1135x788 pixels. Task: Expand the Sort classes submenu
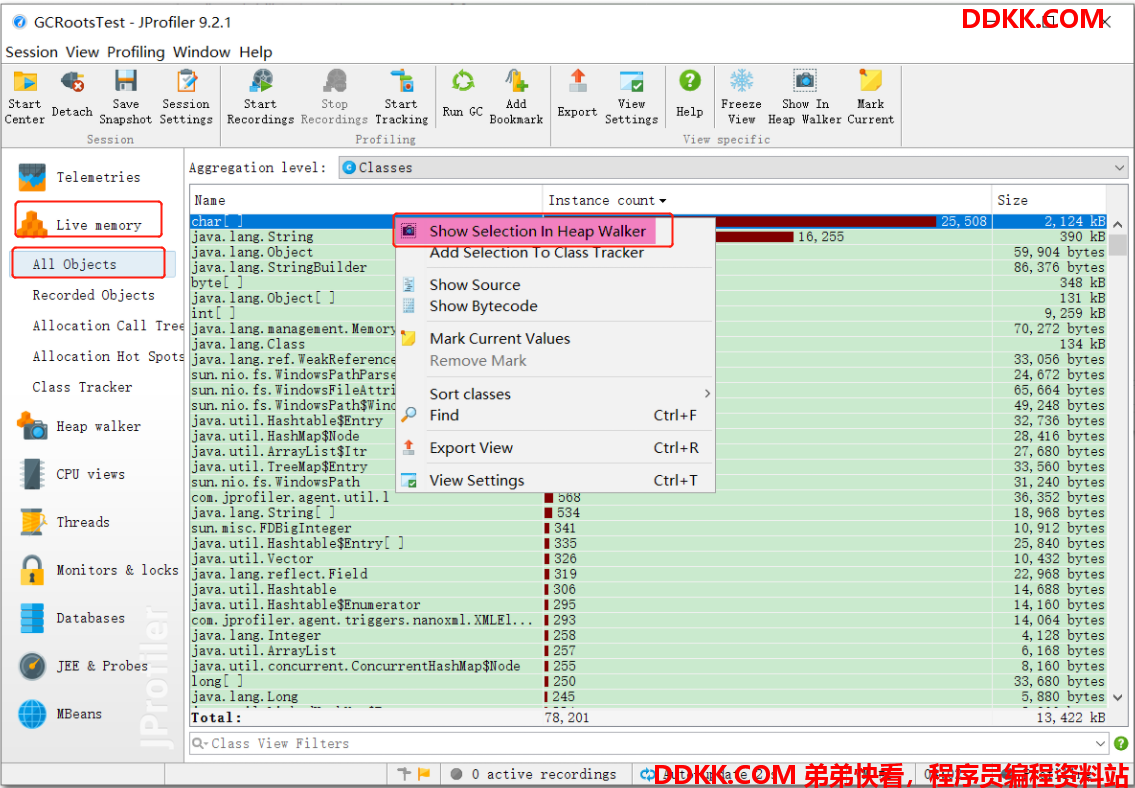tap(555, 394)
